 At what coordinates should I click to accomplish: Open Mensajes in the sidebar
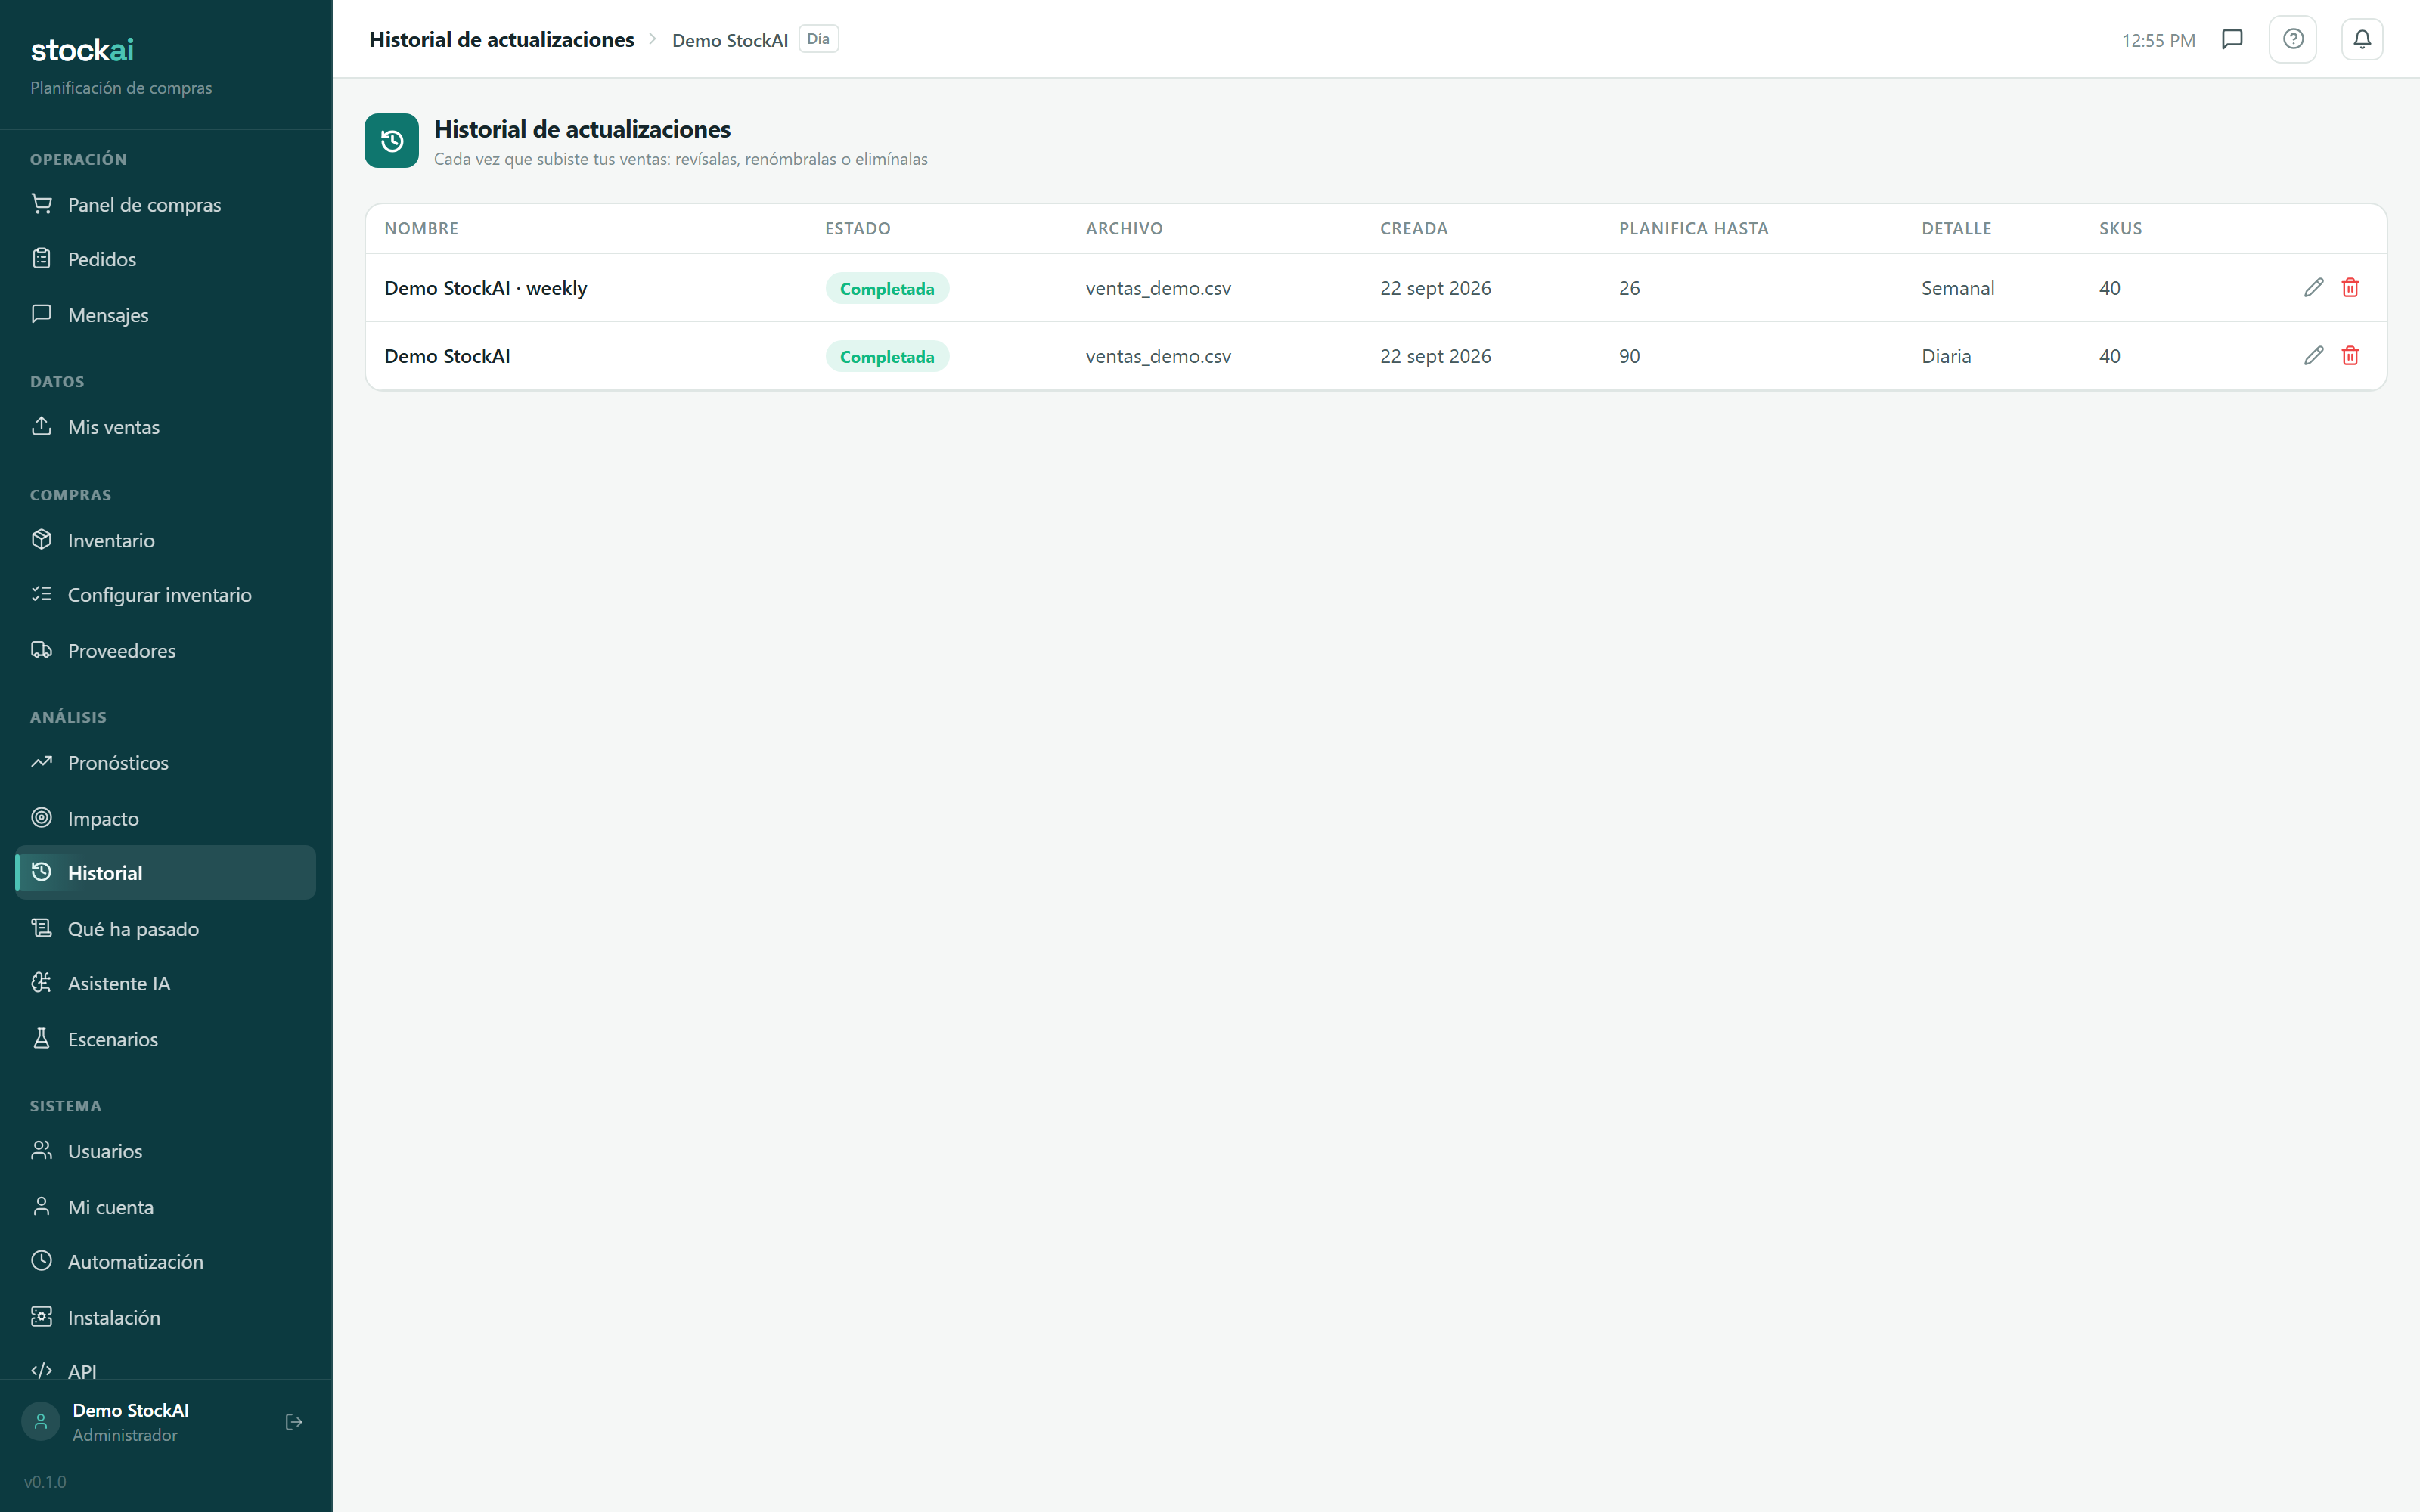[166, 315]
